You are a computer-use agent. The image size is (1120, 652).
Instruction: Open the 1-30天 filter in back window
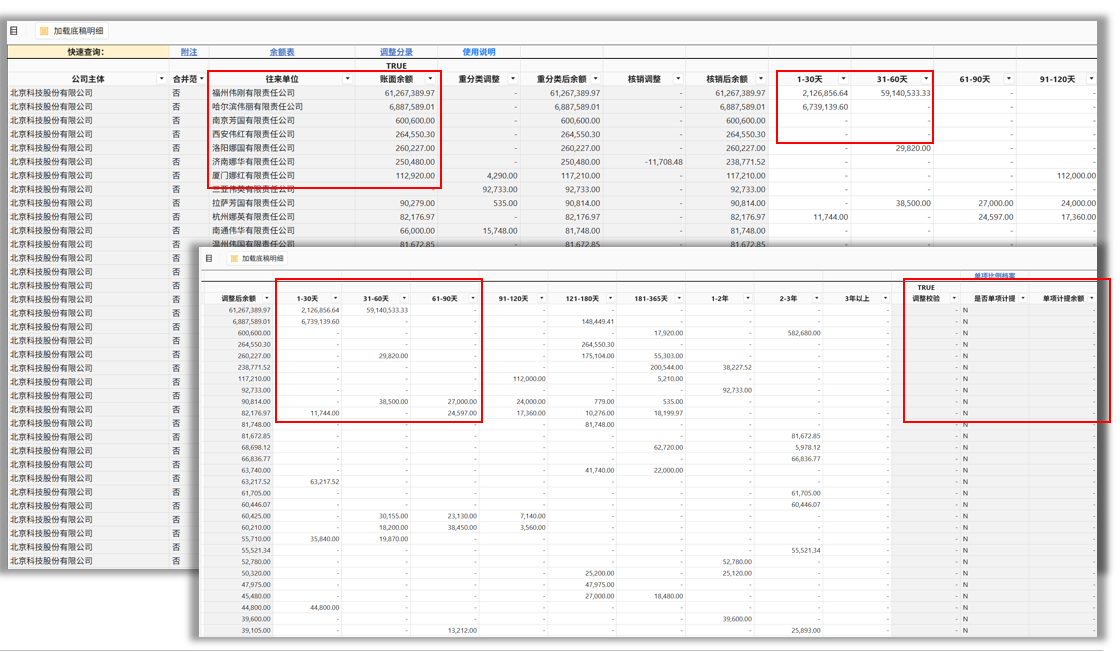click(844, 79)
